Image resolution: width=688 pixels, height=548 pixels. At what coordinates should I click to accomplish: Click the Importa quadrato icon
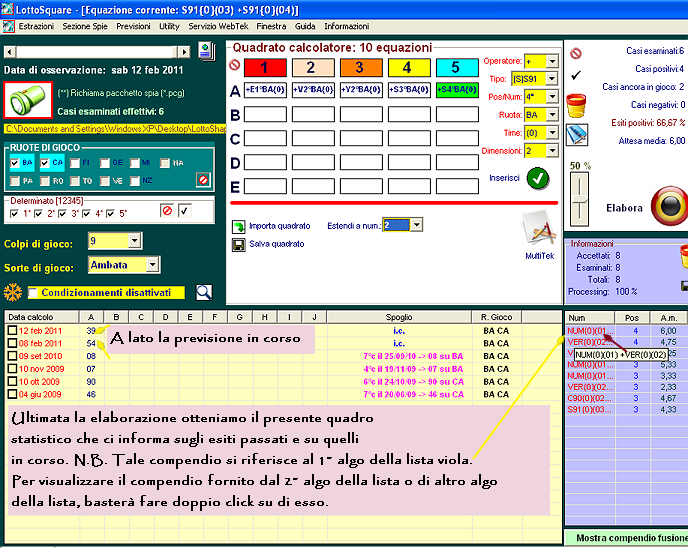(239, 227)
